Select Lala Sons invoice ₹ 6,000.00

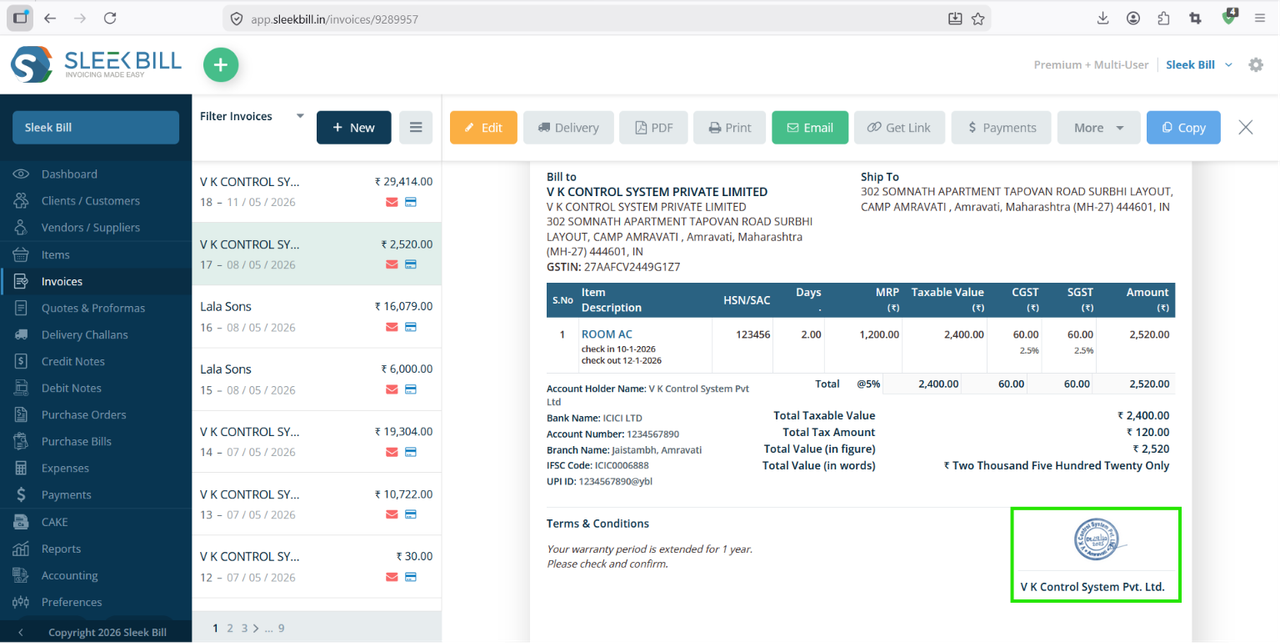(316, 379)
